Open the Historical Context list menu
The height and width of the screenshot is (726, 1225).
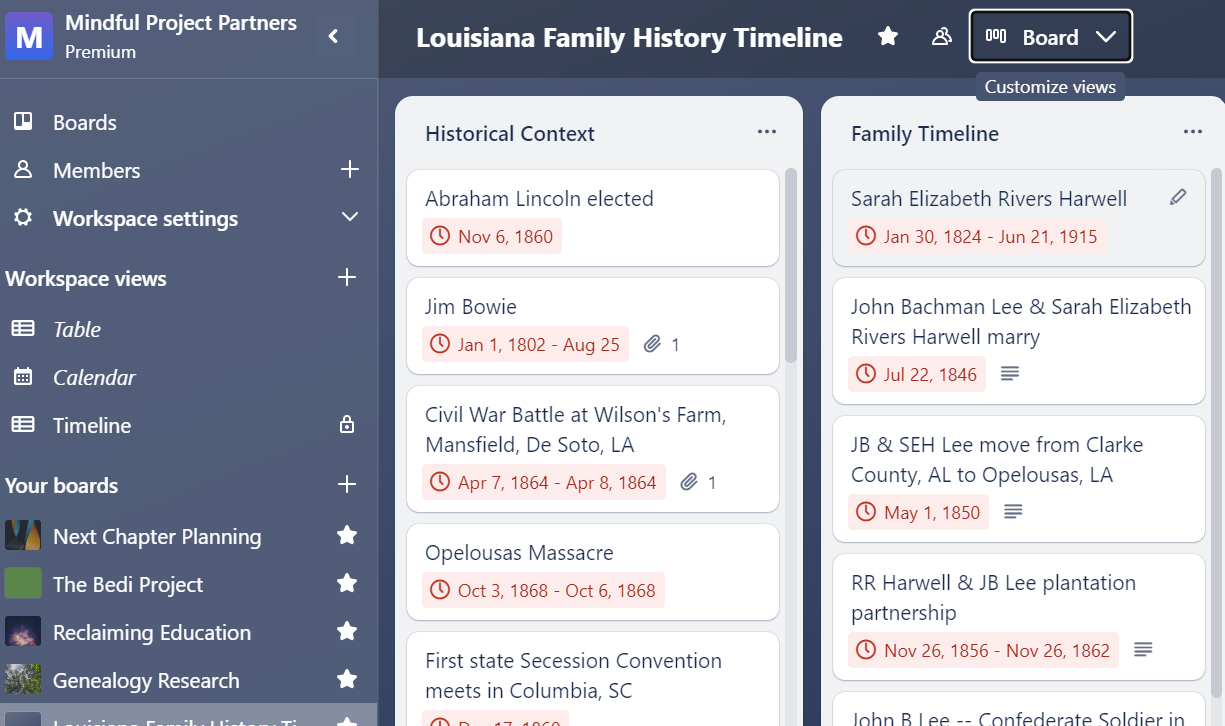[x=766, y=131]
